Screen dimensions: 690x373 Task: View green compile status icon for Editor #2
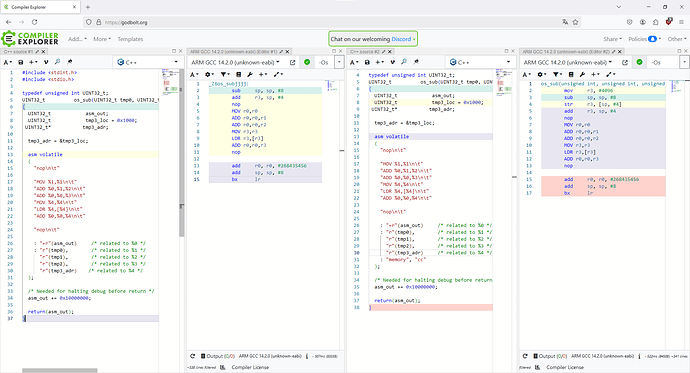(x=639, y=62)
